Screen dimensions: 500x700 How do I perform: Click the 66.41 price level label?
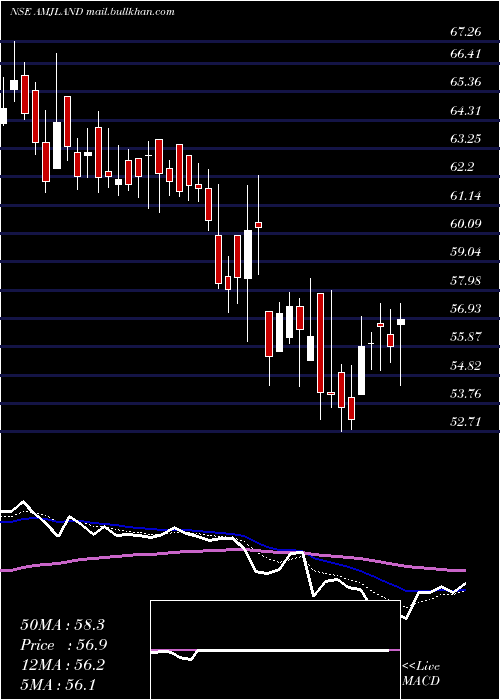click(x=466, y=54)
